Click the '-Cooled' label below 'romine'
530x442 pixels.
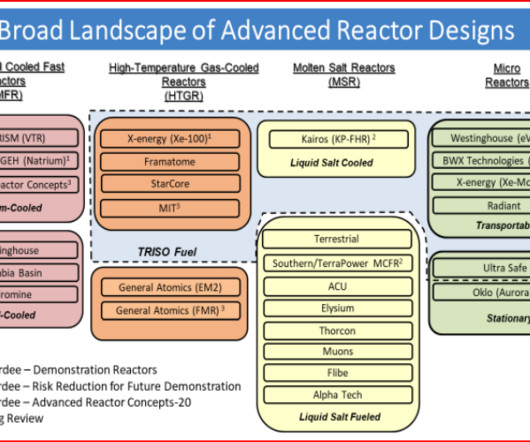18,315
